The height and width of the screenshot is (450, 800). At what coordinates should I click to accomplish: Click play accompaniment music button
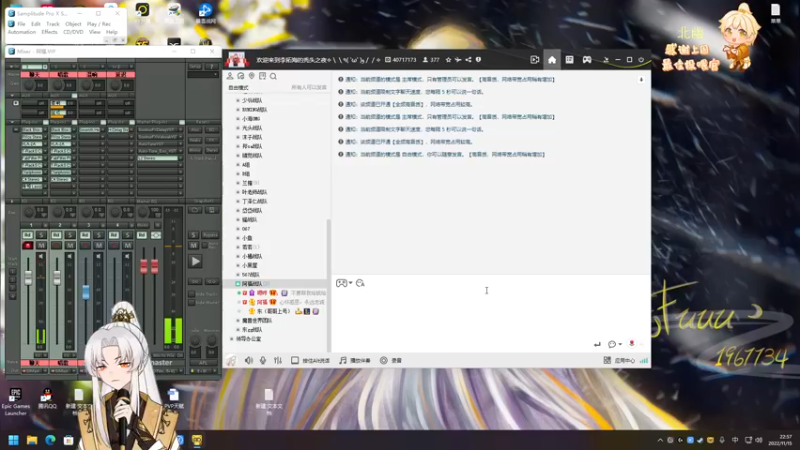pos(355,360)
